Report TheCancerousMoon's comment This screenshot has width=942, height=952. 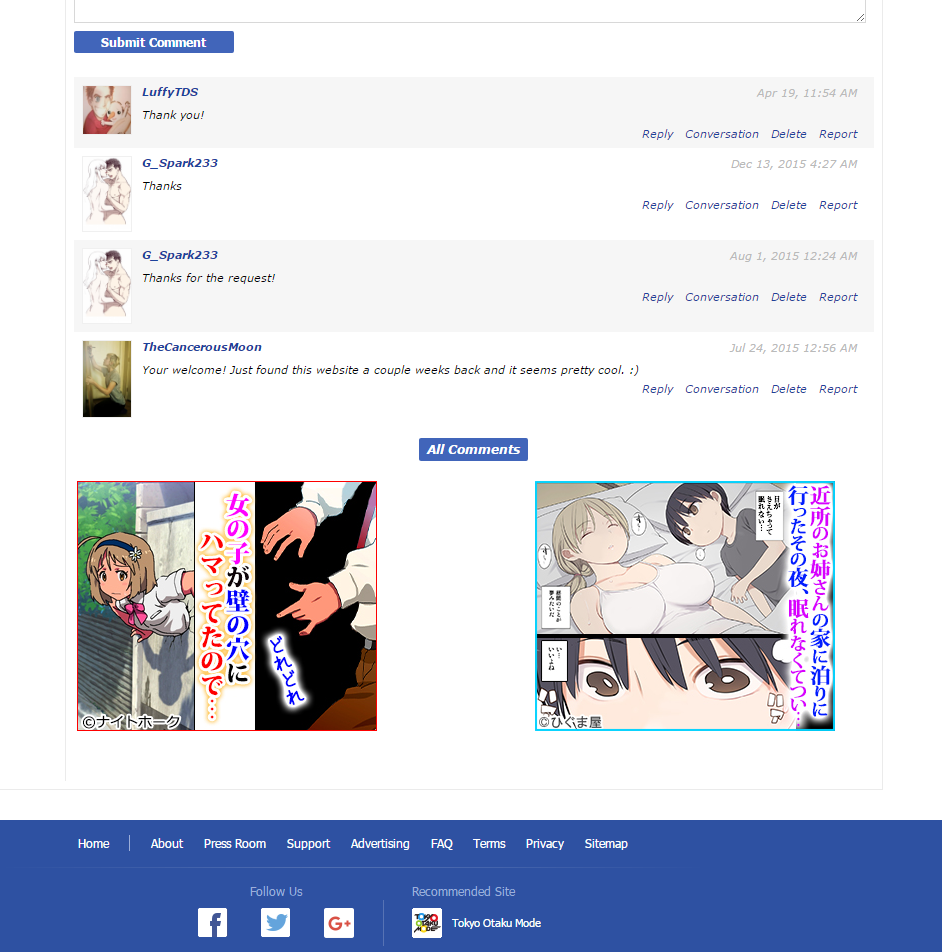coord(838,389)
